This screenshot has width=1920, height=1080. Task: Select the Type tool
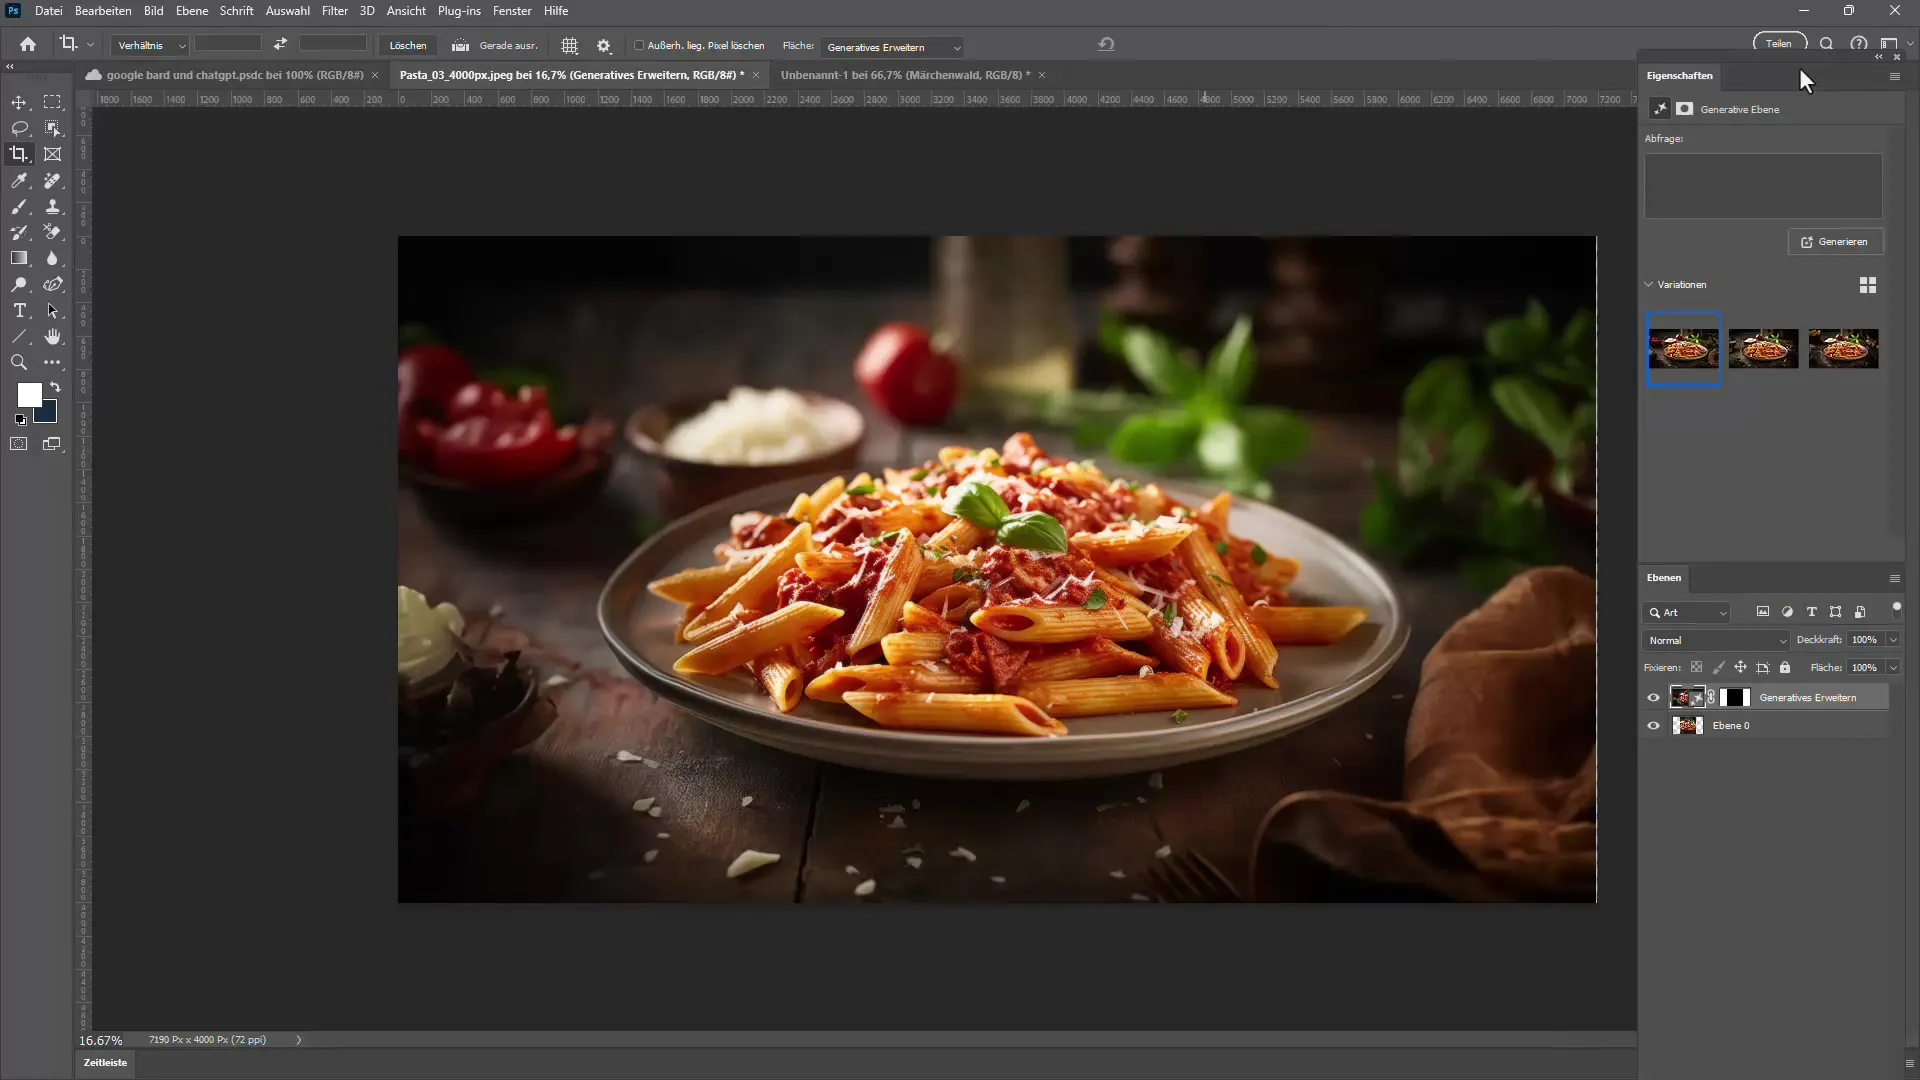pos(19,311)
